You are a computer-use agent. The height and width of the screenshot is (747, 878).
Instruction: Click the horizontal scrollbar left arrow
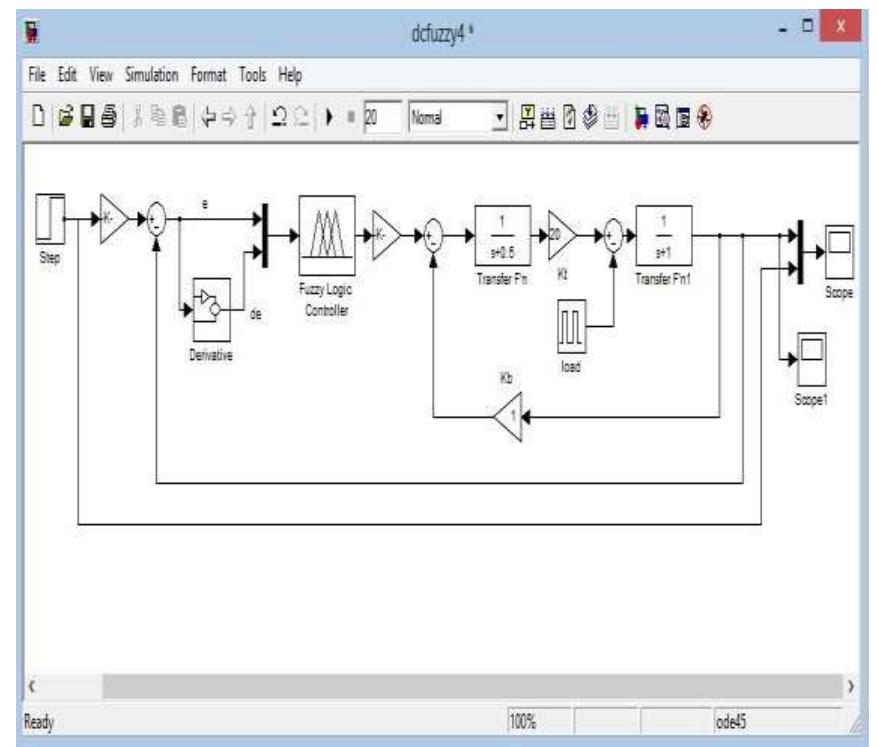tap(32, 686)
